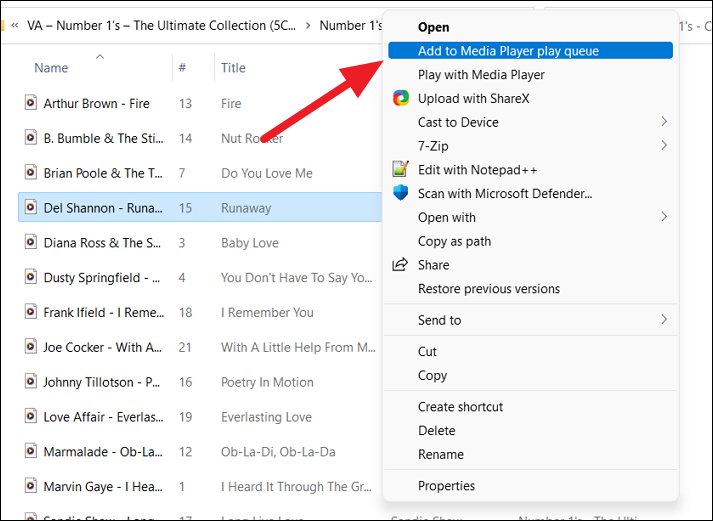
Task: Click the Share arrow icon
Action: pos(400,265)
